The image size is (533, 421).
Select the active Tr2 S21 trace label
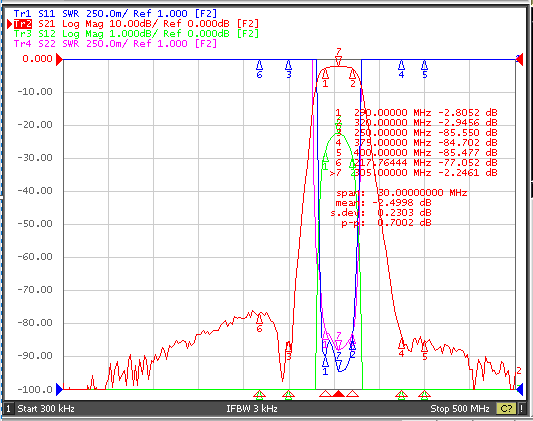click(x=136, y=24)
